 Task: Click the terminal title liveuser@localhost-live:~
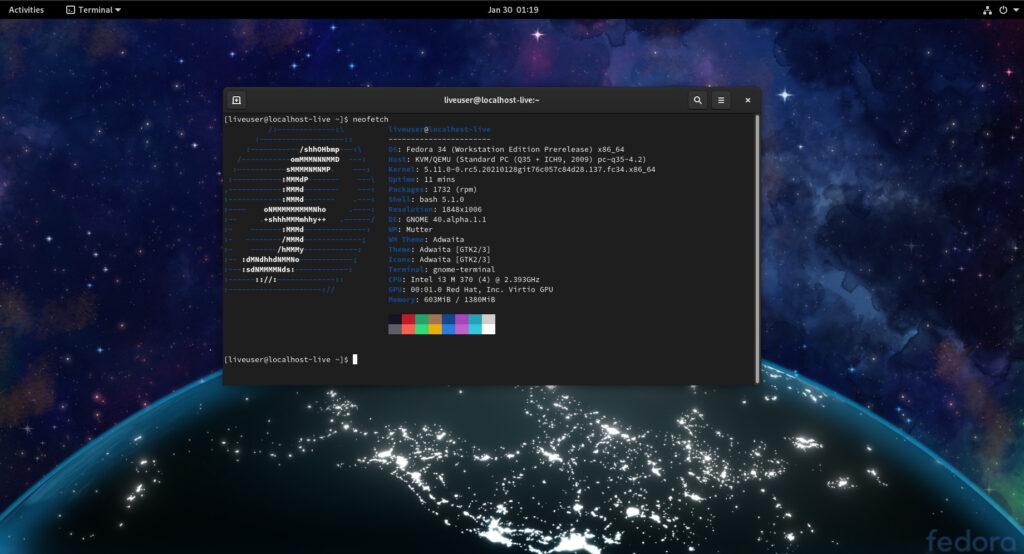tap(491, 100)
